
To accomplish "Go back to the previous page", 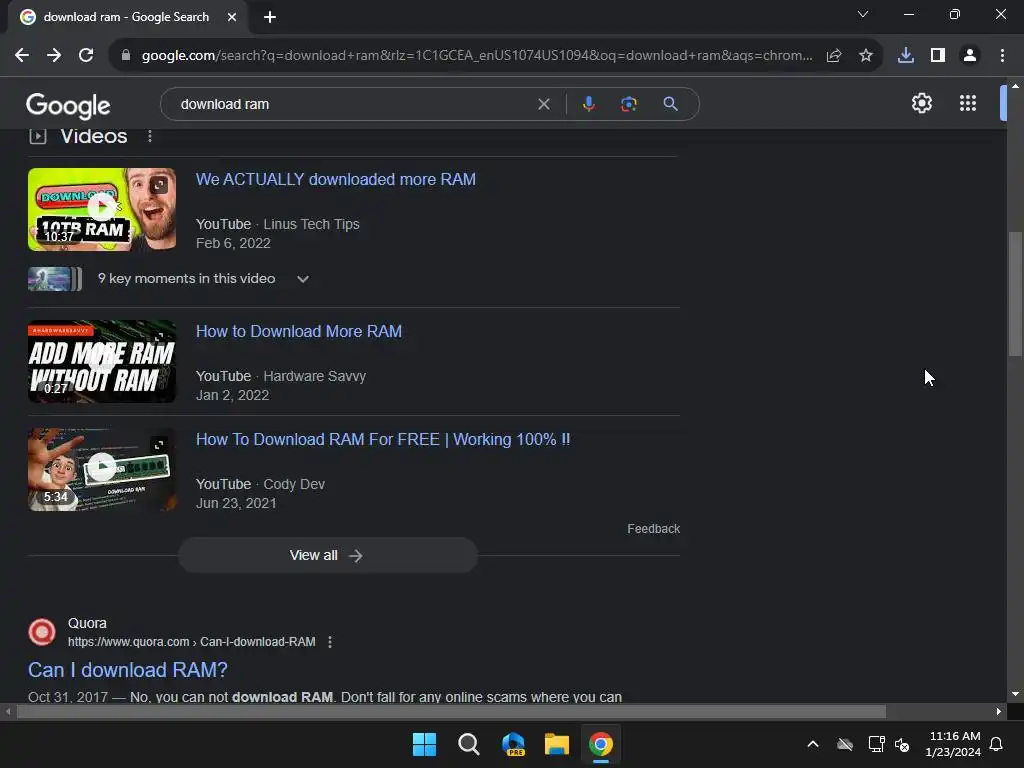I will tap(22, 56).
